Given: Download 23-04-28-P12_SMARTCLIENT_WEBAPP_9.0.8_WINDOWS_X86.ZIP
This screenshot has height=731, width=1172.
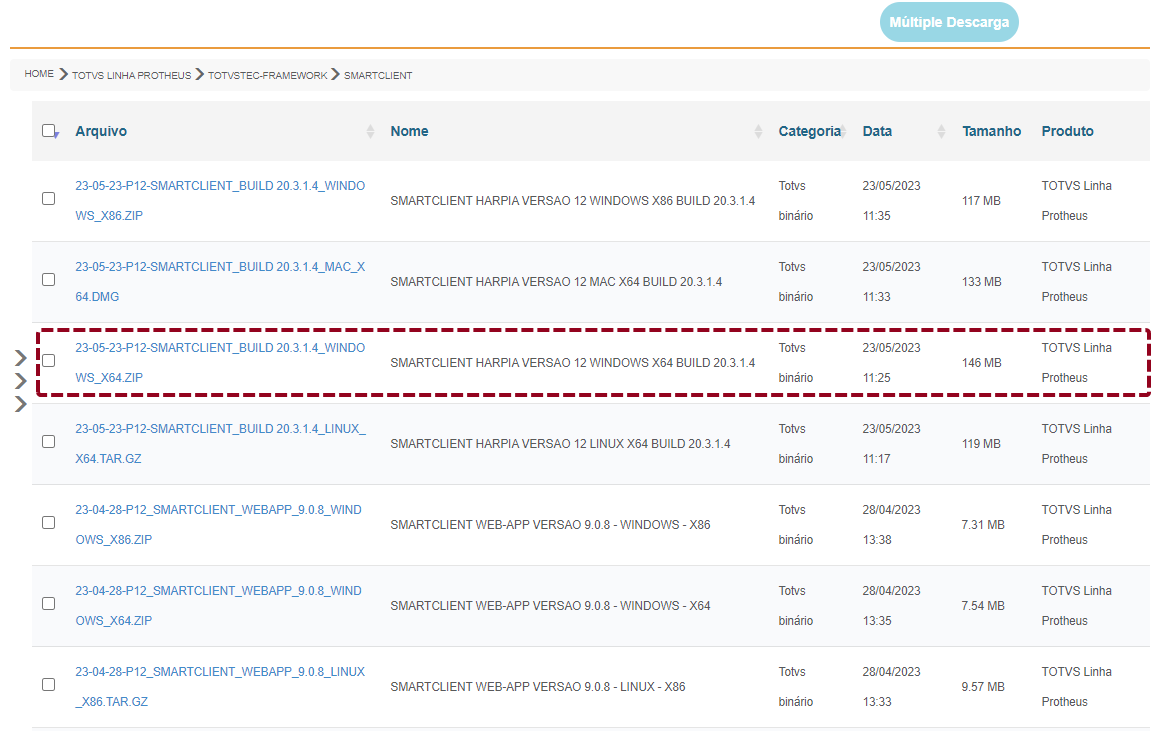Looking at the screenshot, I should click(218, 525).
